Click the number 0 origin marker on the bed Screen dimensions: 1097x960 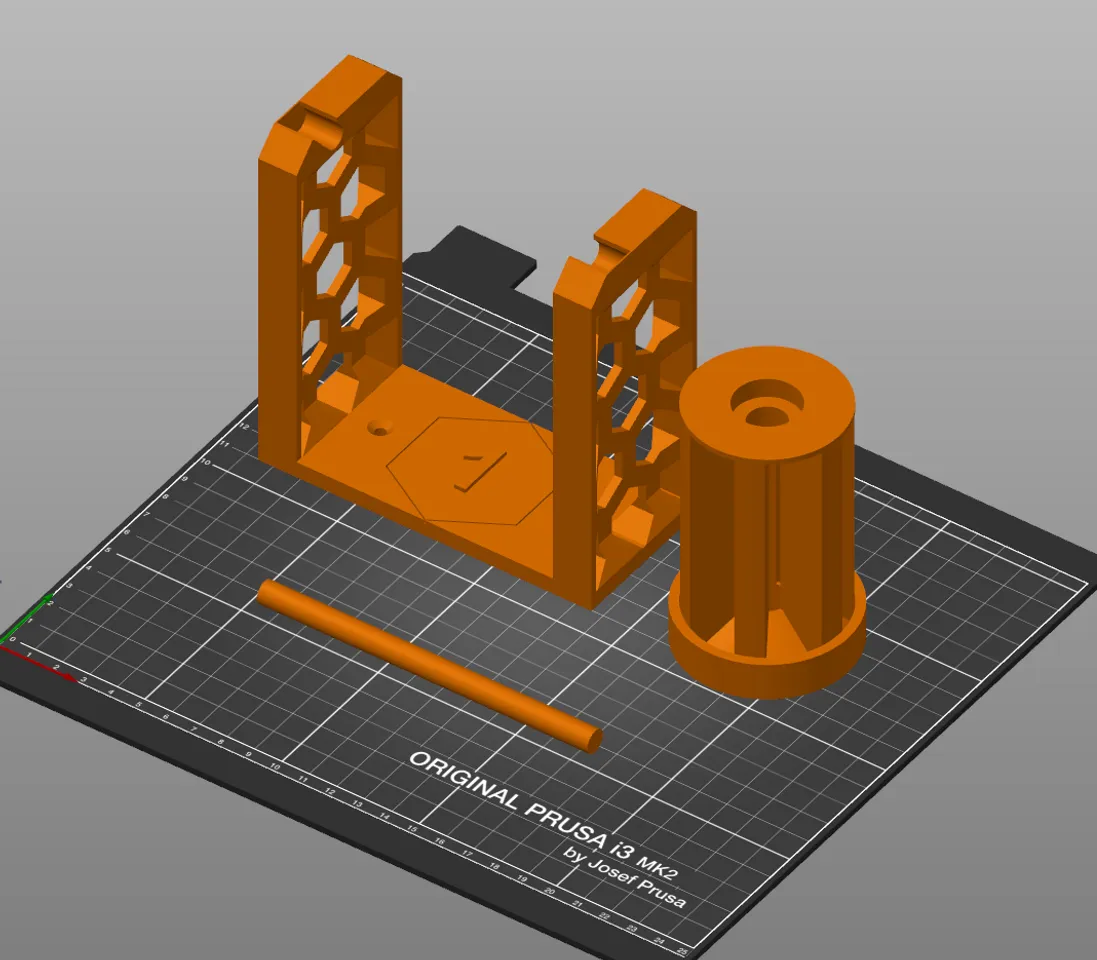[x=13, y=639]
